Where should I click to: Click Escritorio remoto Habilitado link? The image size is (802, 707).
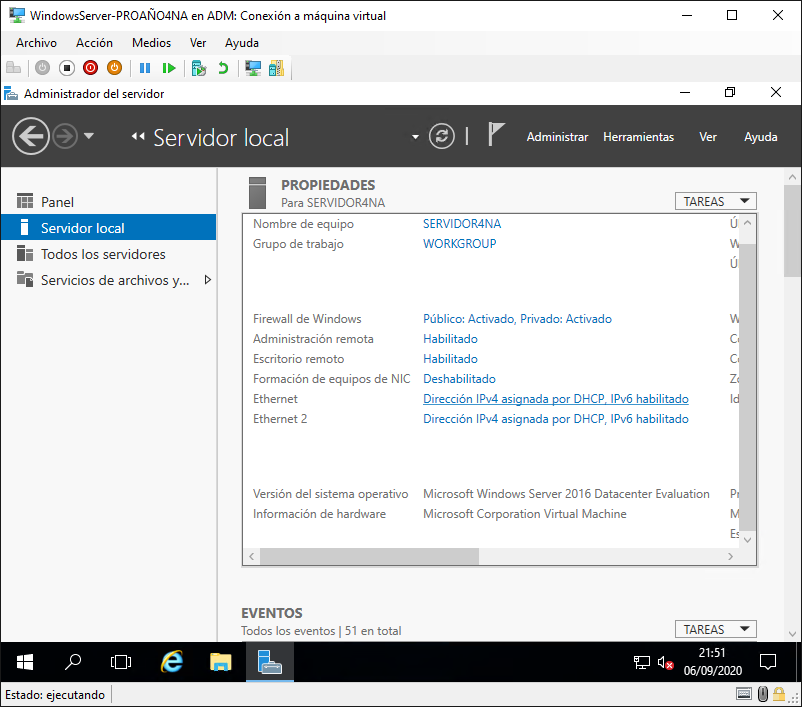[x=450, y=359]
